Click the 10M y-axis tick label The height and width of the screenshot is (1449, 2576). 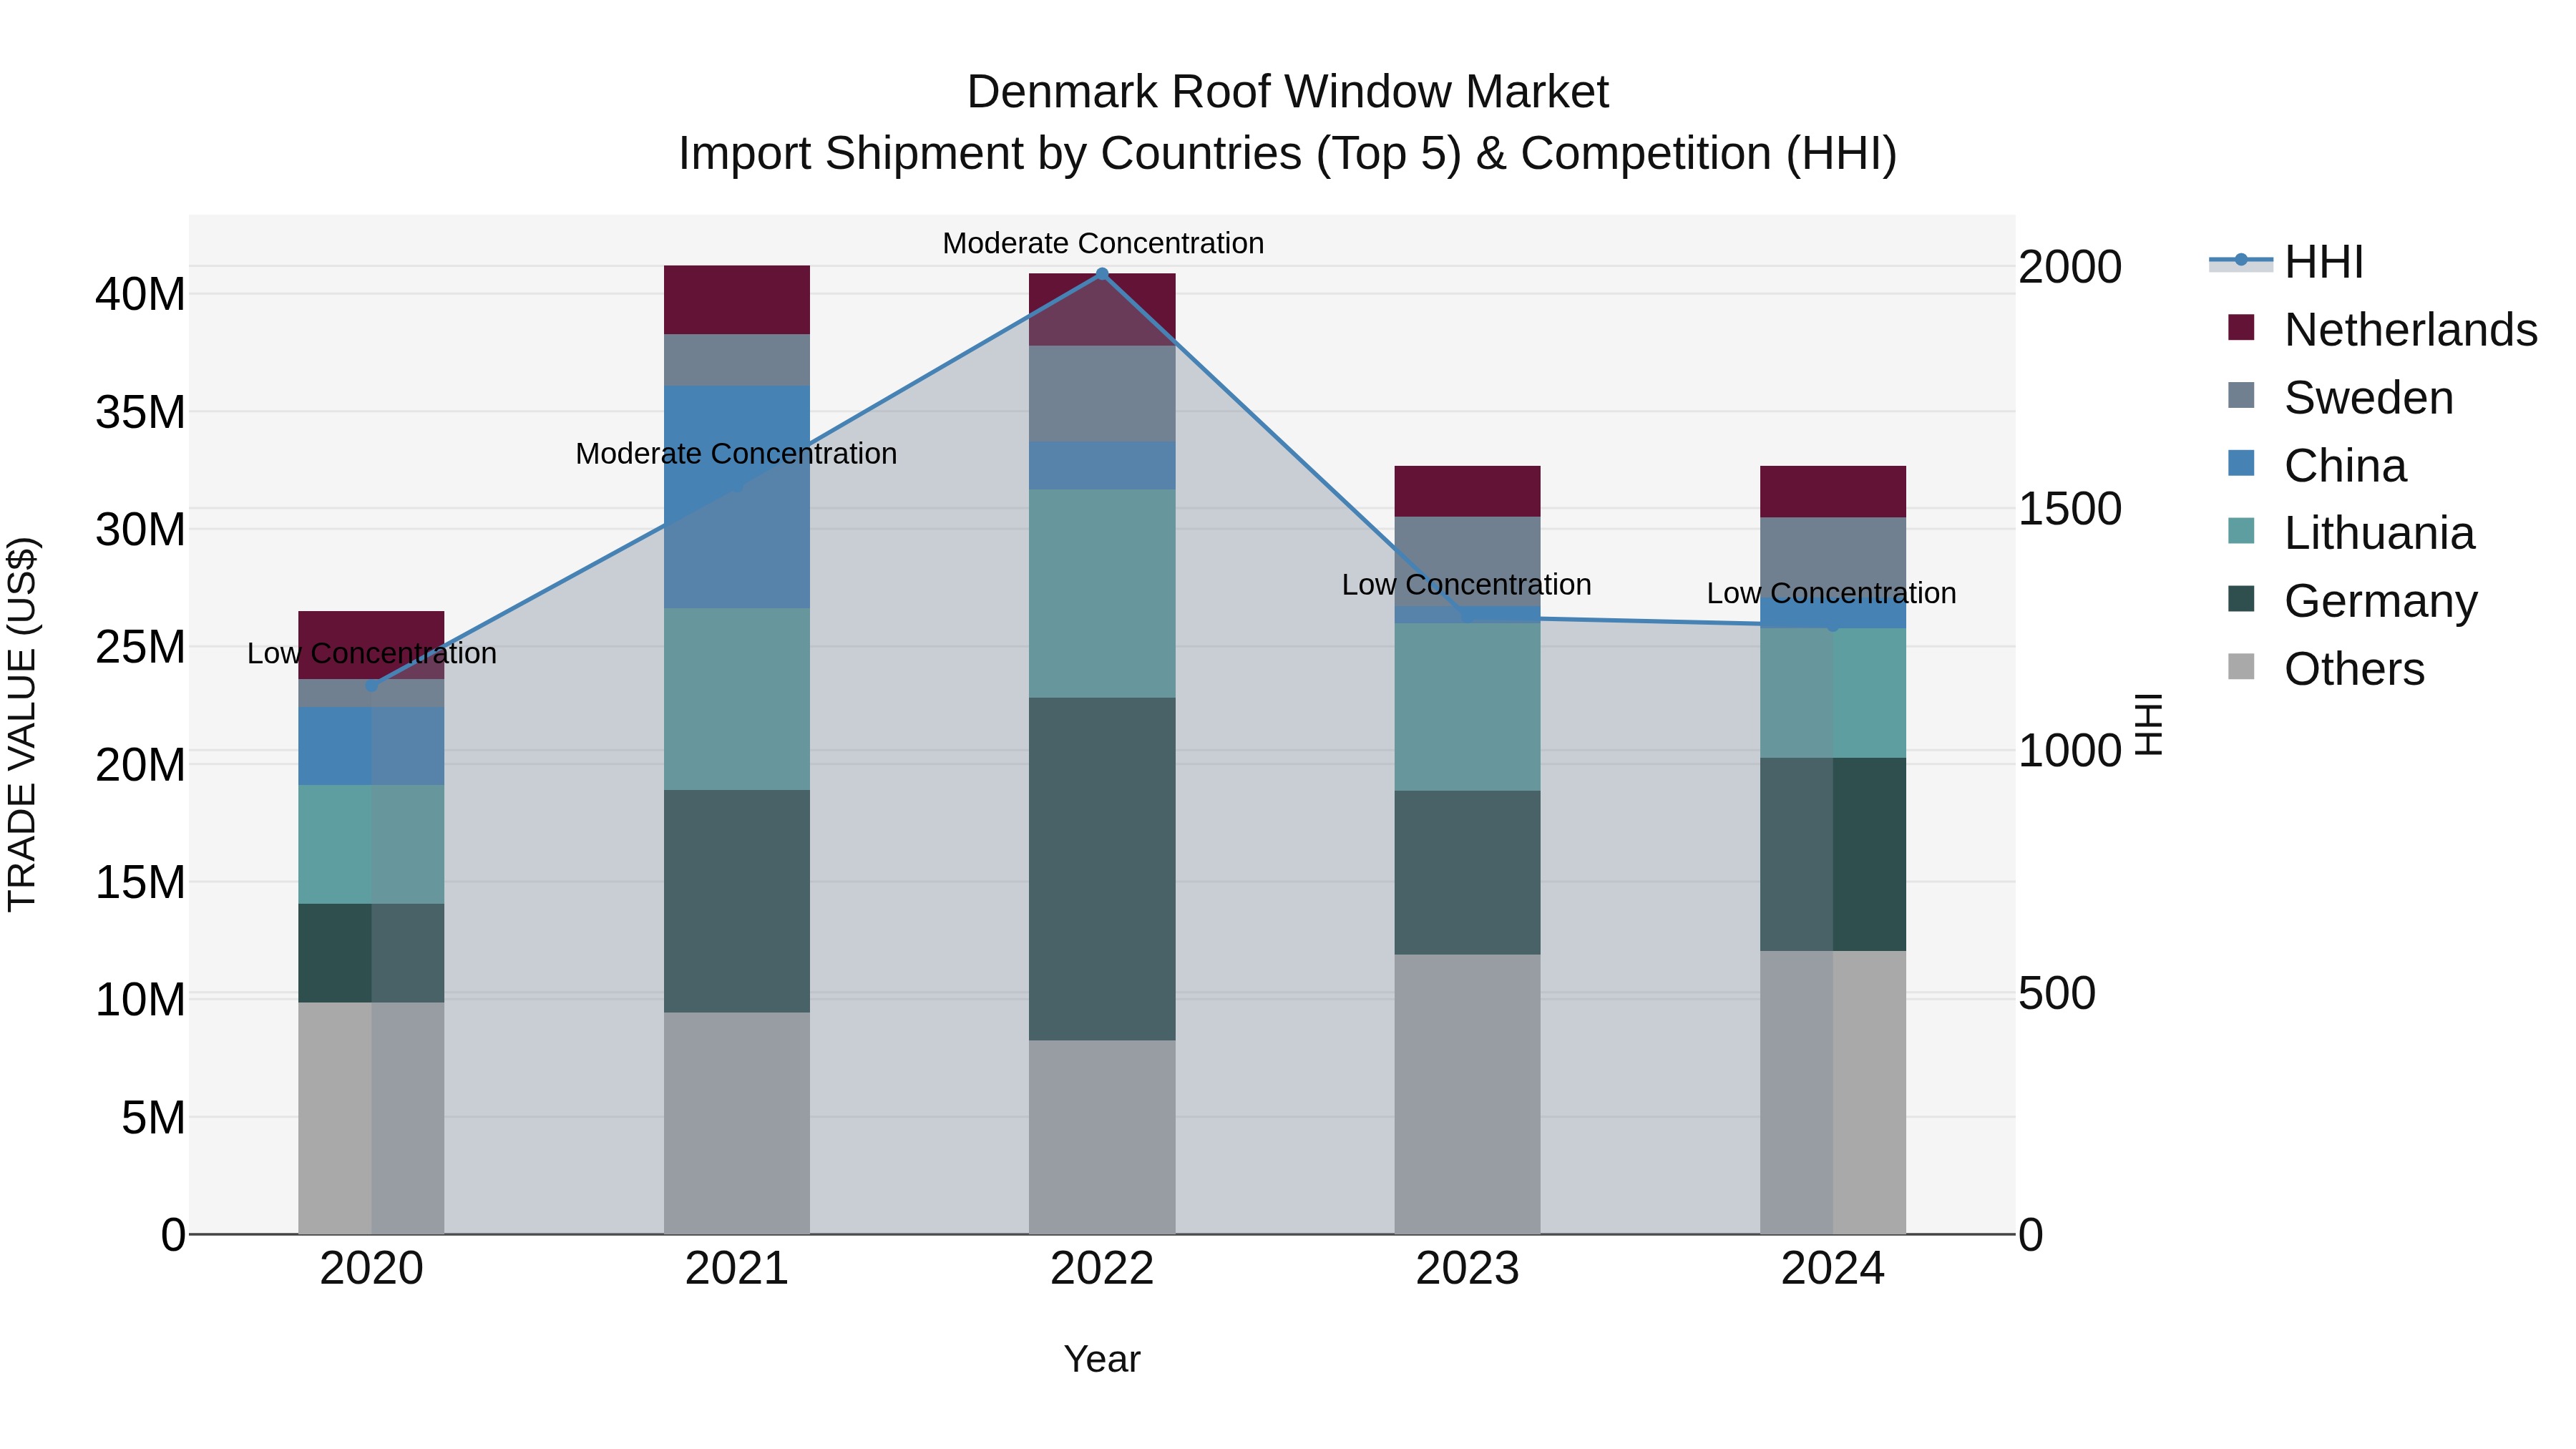coord(140,999)
